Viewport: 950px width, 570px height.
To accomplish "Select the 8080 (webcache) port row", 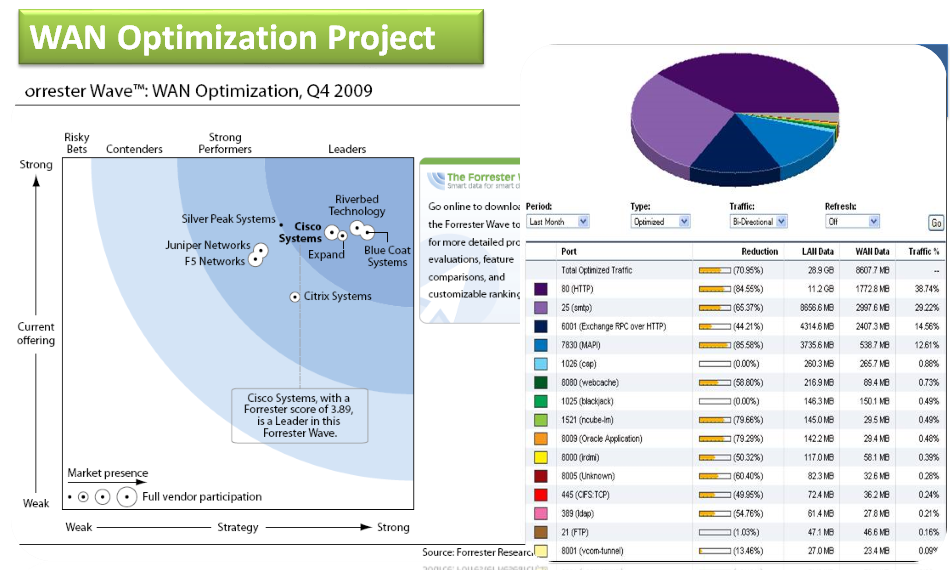I will pos(734,383).
